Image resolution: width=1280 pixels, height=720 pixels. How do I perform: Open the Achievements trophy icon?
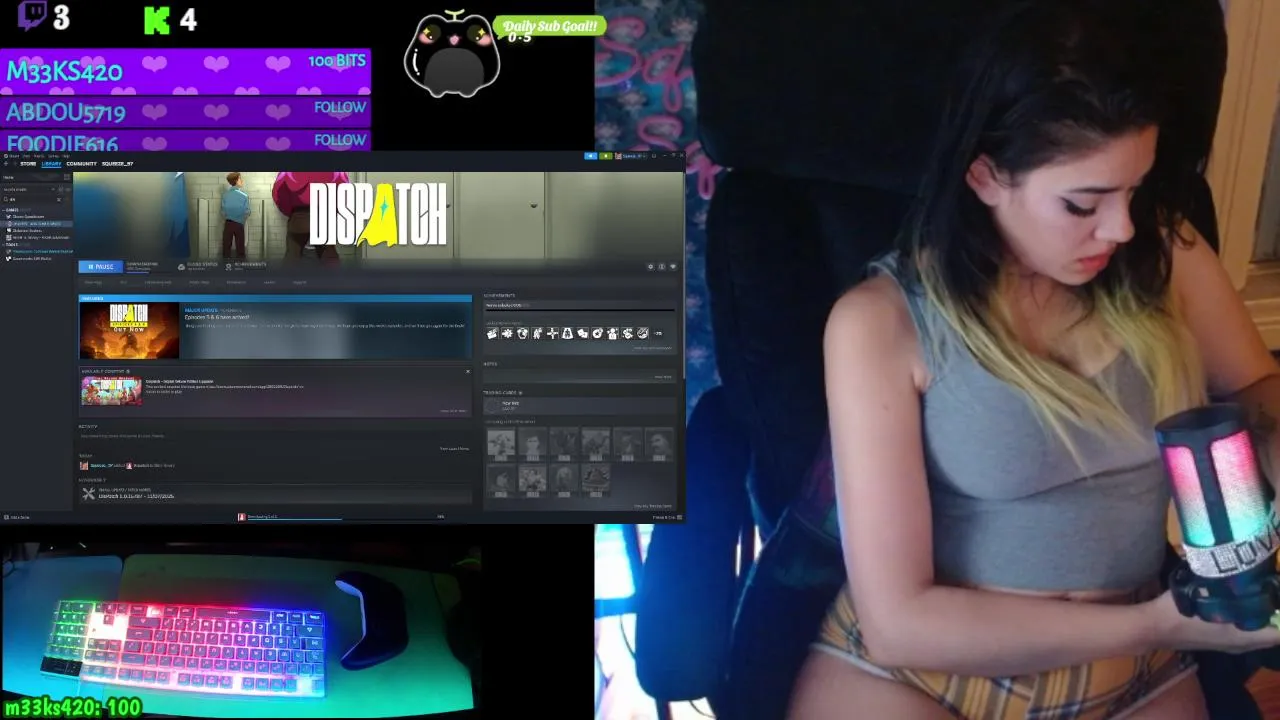click(x=229, y=267)
